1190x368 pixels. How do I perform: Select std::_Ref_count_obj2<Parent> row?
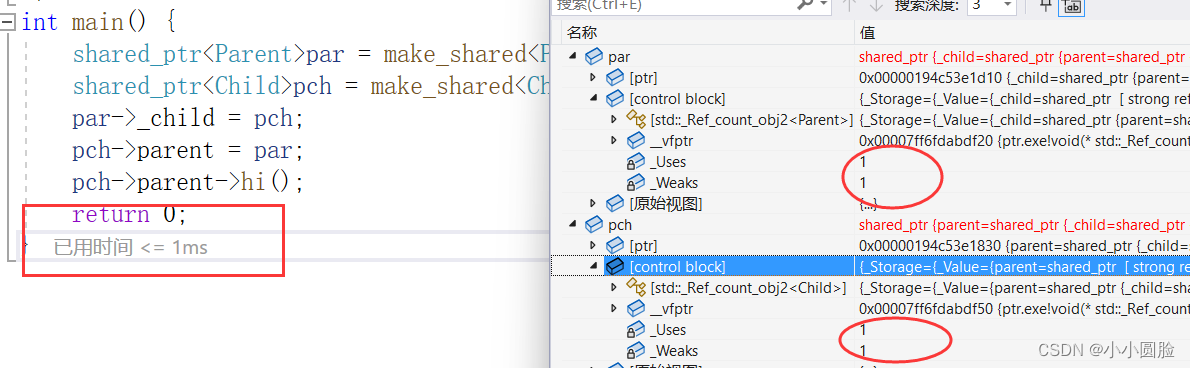(x=751, y=119)
